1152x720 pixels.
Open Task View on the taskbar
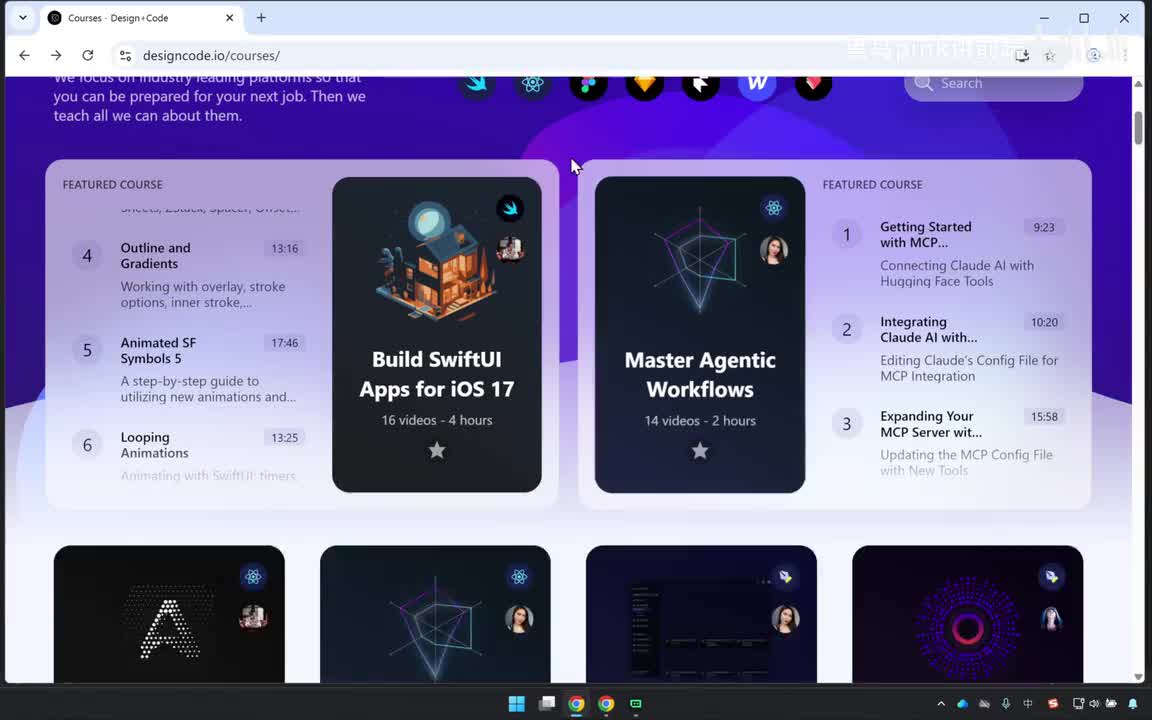point(547,704)
